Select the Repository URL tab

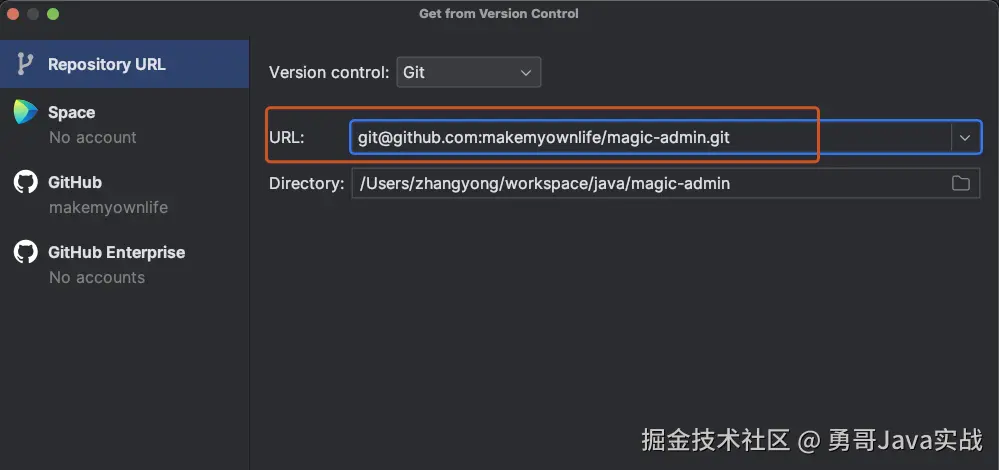pyautogui.click(x=107, y=64)
